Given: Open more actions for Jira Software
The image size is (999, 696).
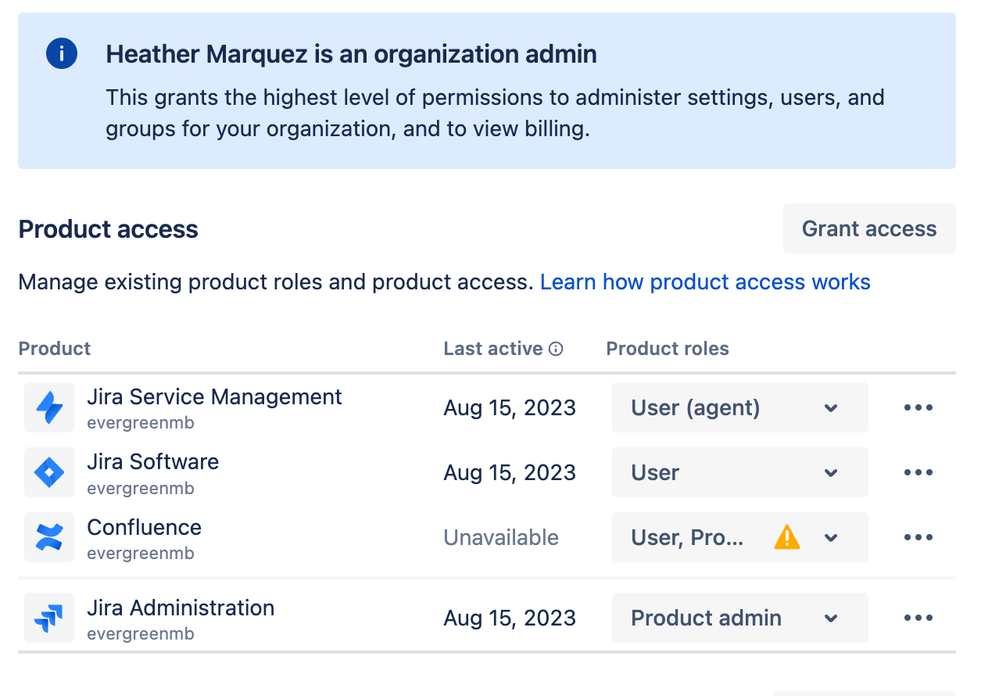Looking at the screenshot, I should click(x=918, y=473).
